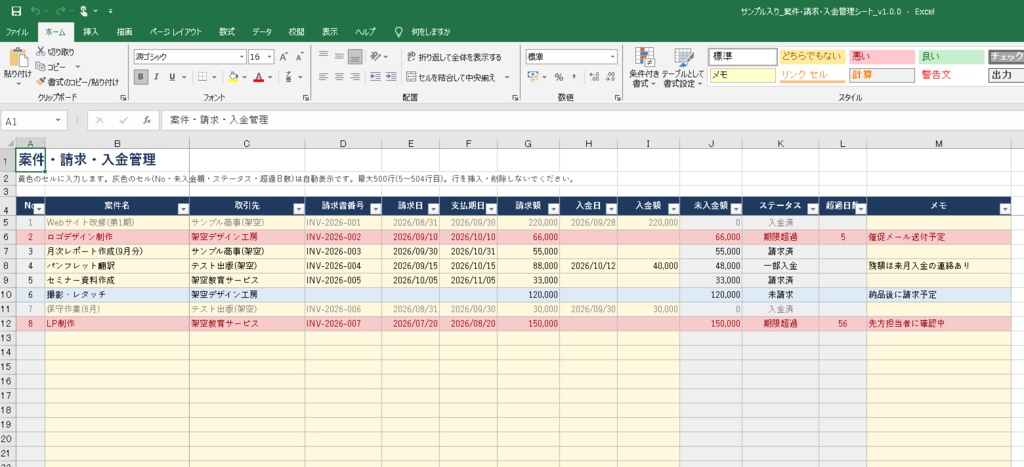
Task: Apply the red font color
Action: [x=259, y=77]
